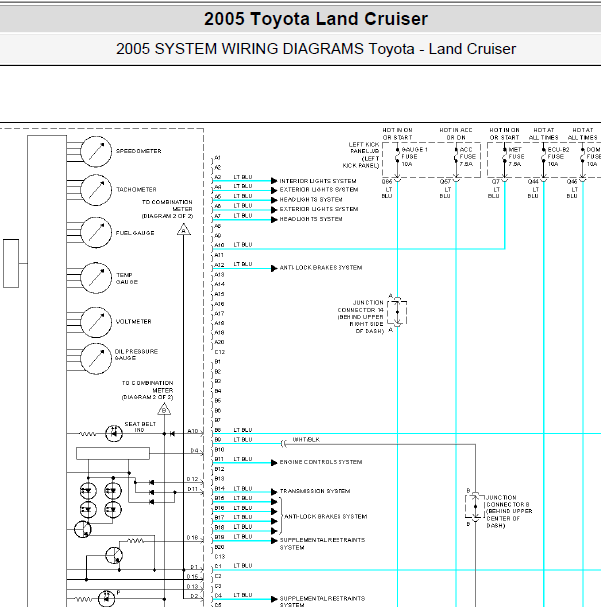The image size is (601, 607).
Task: Click the Speedometer gauge symbol
Action: click(x=96, y=151)
